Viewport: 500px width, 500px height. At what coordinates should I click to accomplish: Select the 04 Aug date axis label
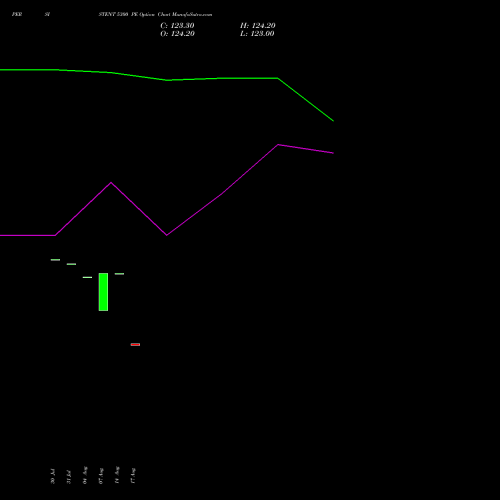pos(85,475)
